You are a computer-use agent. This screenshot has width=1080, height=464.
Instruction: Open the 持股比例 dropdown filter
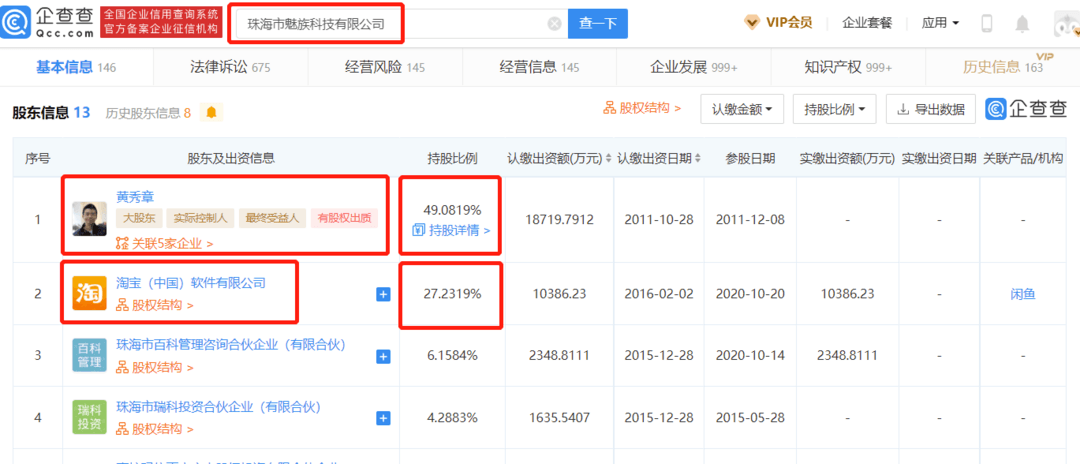tap(834, 109)
